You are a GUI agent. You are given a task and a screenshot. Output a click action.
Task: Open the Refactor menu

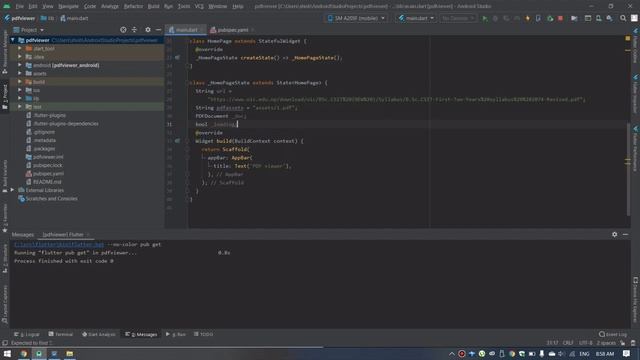point(133,6)
